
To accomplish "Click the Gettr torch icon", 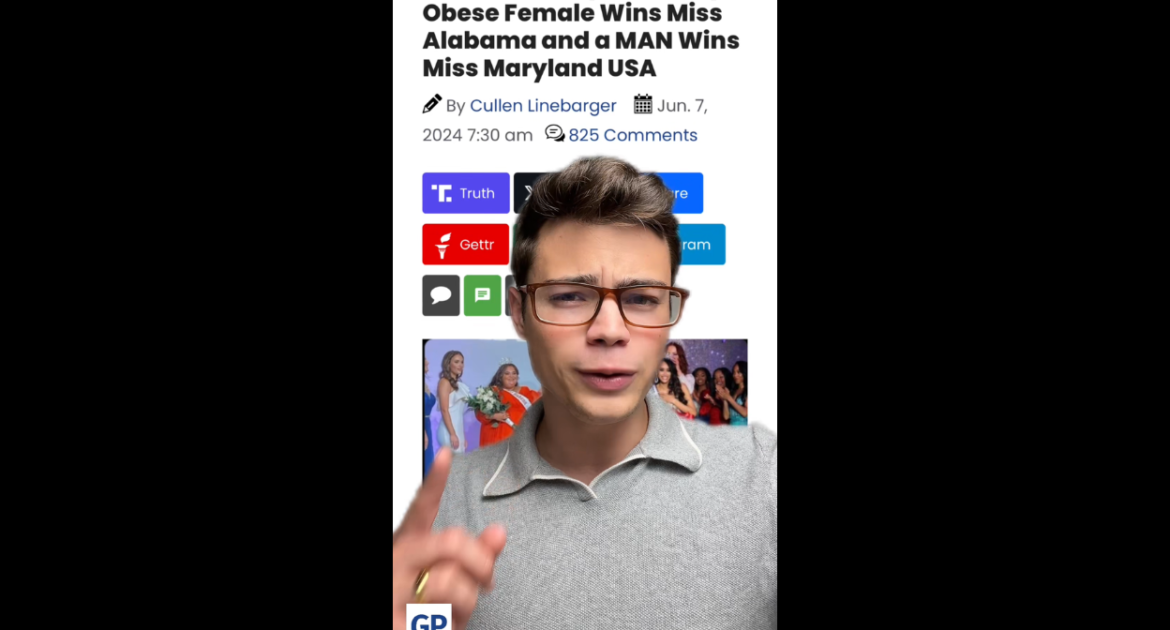I will pos(443,245).
